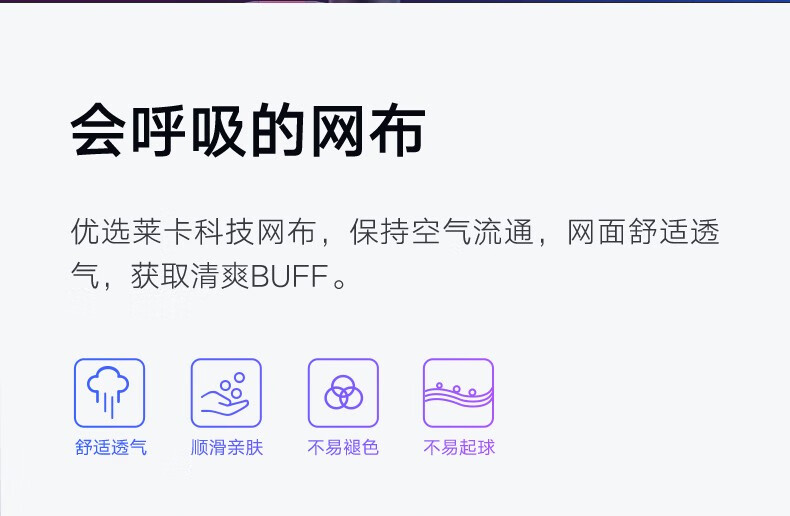This screenshot has width=790, height=516.
Task: Click the characters 网布 in the large headline
Action: [367, 130]
